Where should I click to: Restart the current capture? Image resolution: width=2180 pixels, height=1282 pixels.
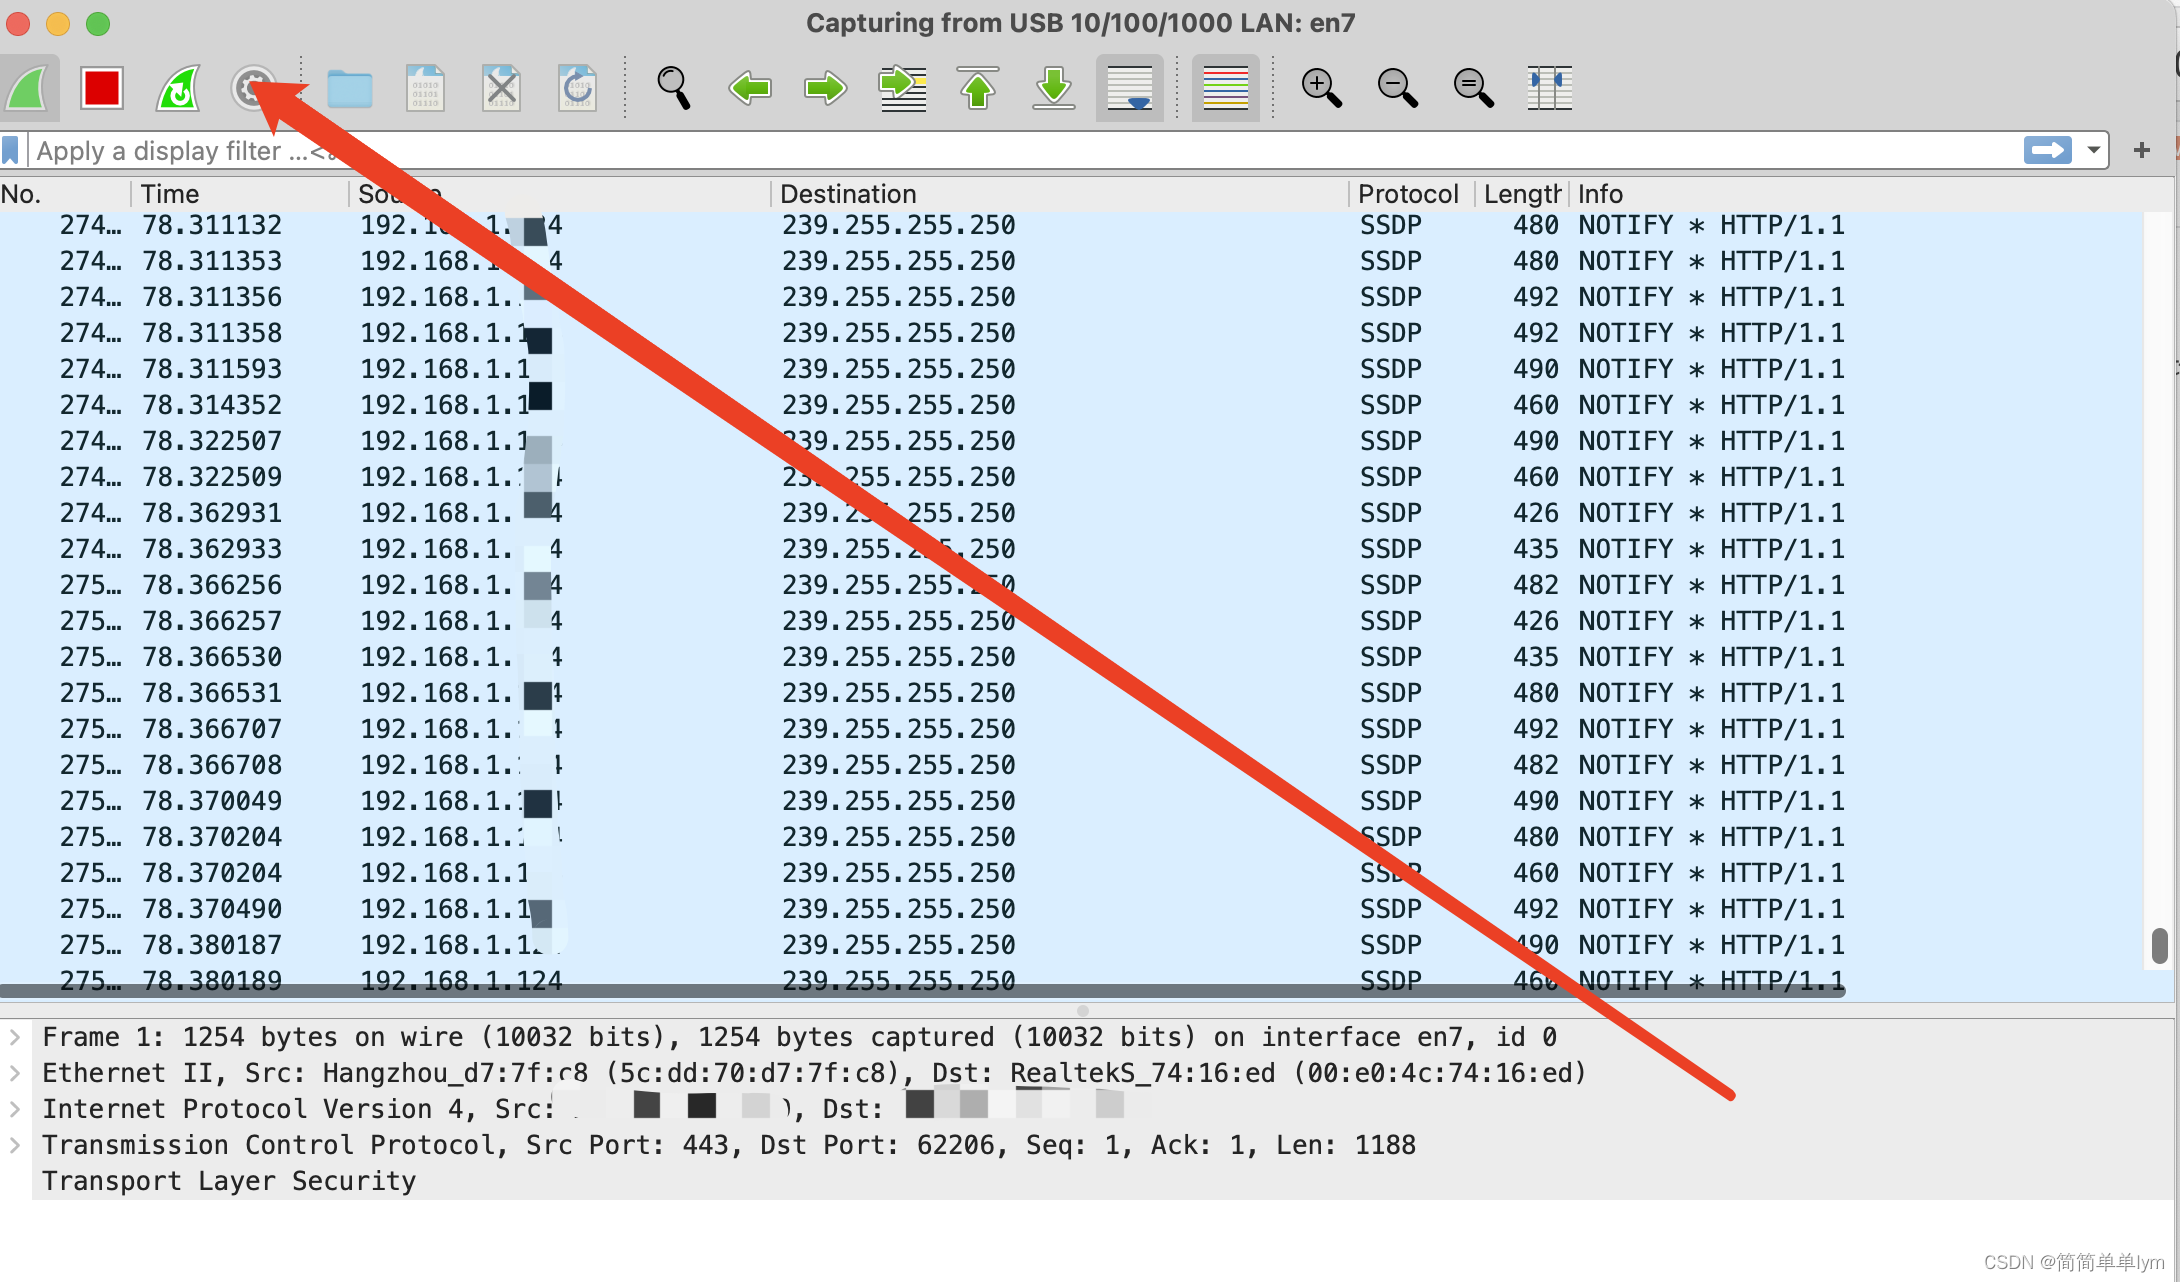178,88
